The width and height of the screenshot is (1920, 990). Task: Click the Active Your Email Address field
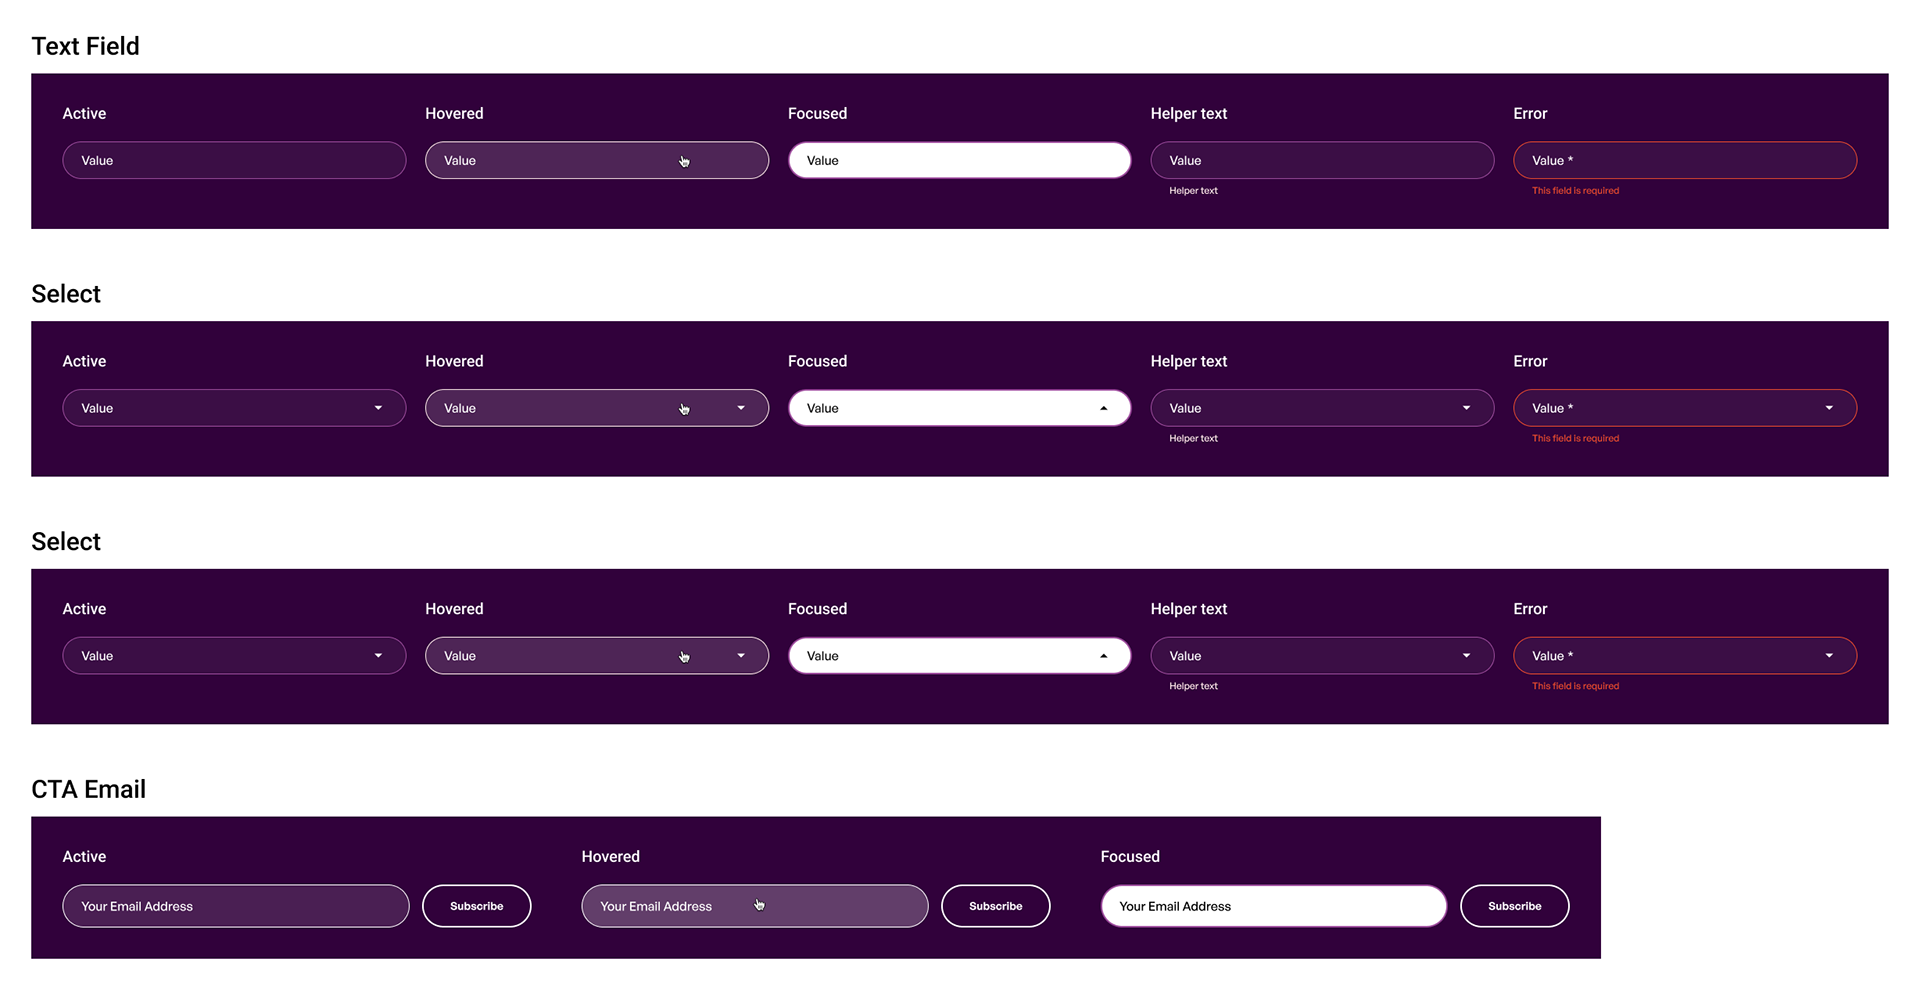point(236,906)
